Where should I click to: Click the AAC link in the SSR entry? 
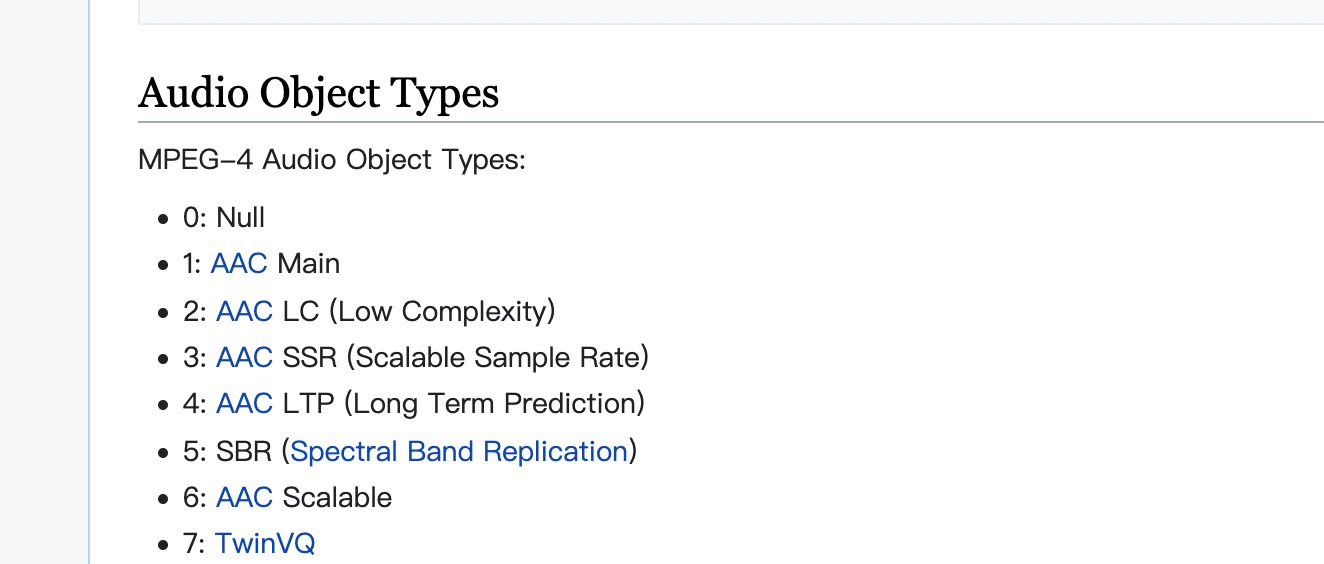244,357
